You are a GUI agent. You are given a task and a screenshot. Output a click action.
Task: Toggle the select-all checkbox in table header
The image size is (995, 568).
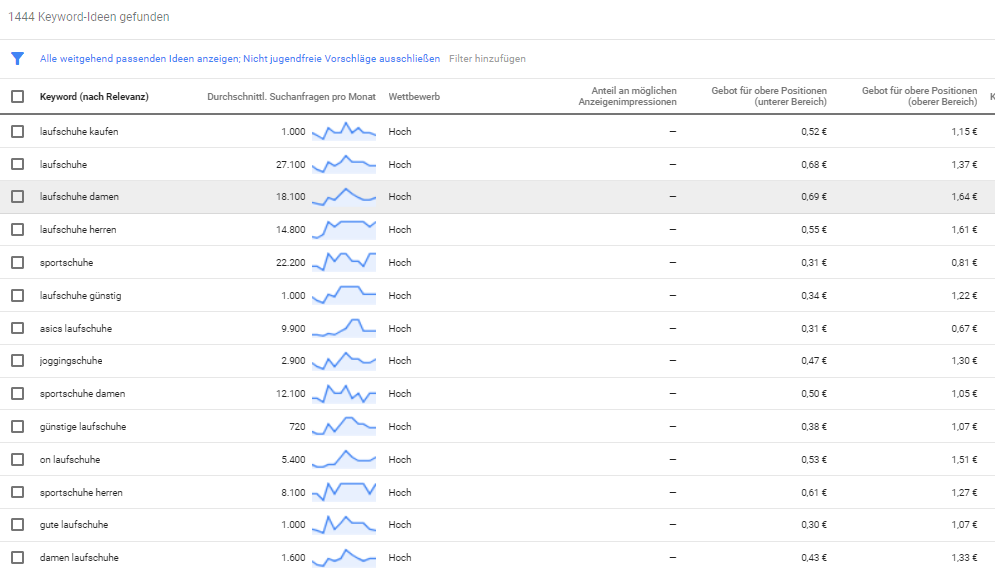pyautogui.click(x=17, y=97)
